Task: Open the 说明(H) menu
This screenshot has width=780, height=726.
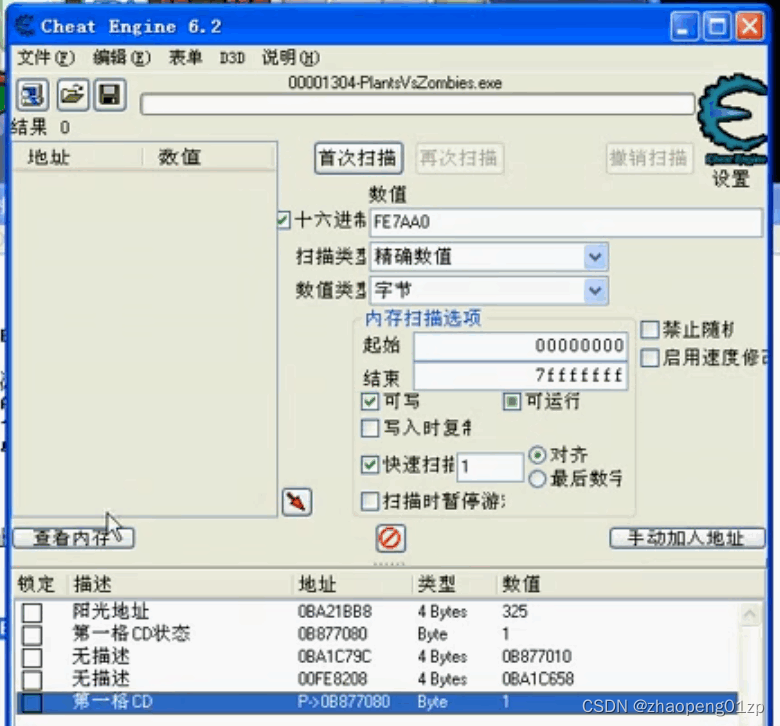Action: tap(291, 58)
